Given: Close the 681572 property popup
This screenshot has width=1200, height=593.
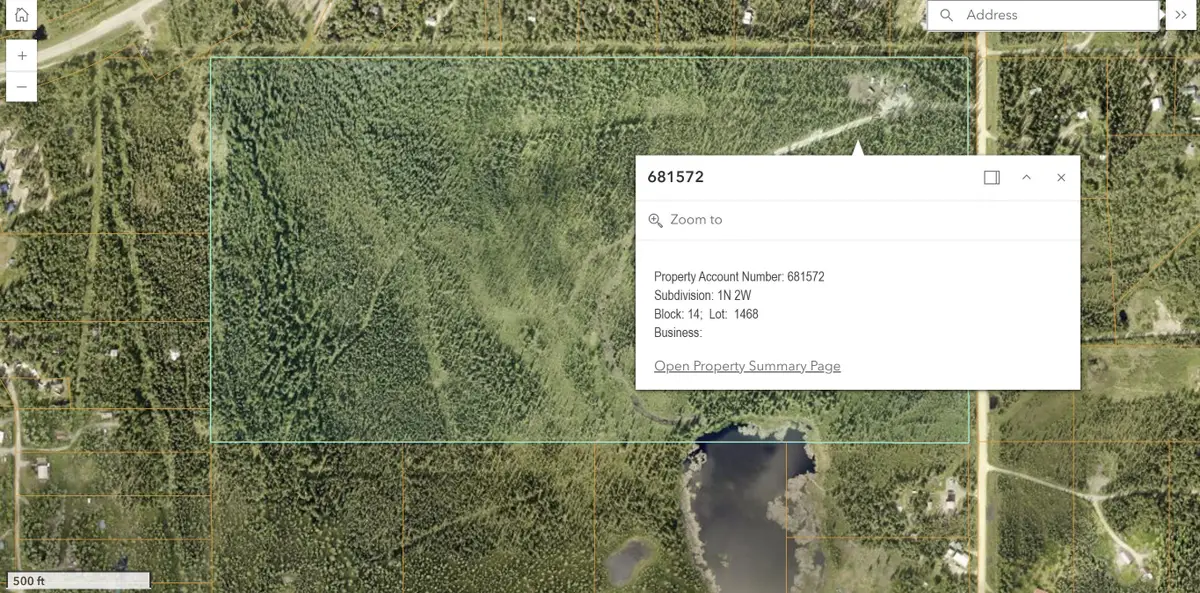Looking at the screenshot, I should [x=1061, y=177].
